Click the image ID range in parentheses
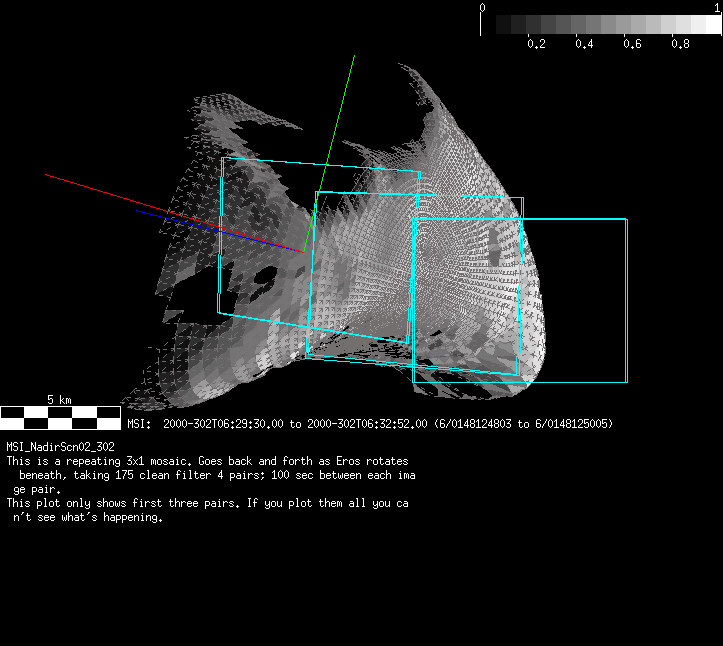 [523, 424]
